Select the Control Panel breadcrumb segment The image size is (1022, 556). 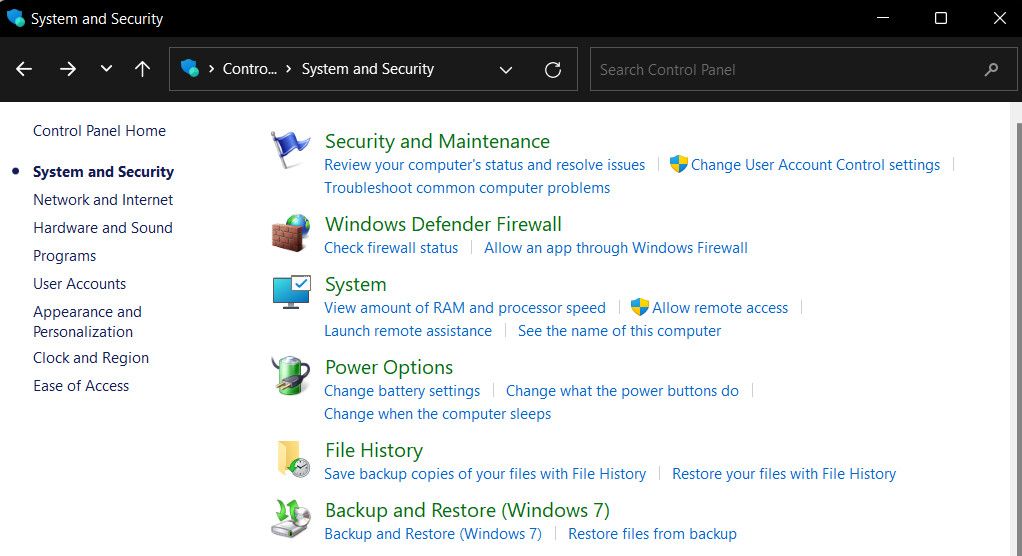(250, 68)
